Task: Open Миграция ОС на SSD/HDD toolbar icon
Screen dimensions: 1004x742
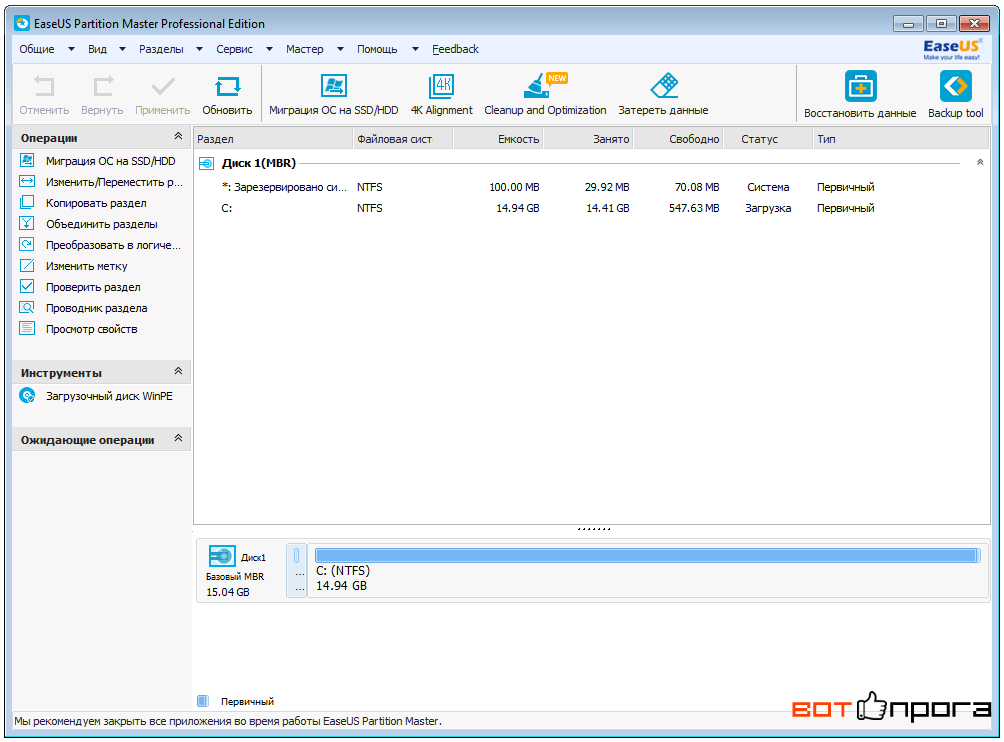Action: click(334, 86)
